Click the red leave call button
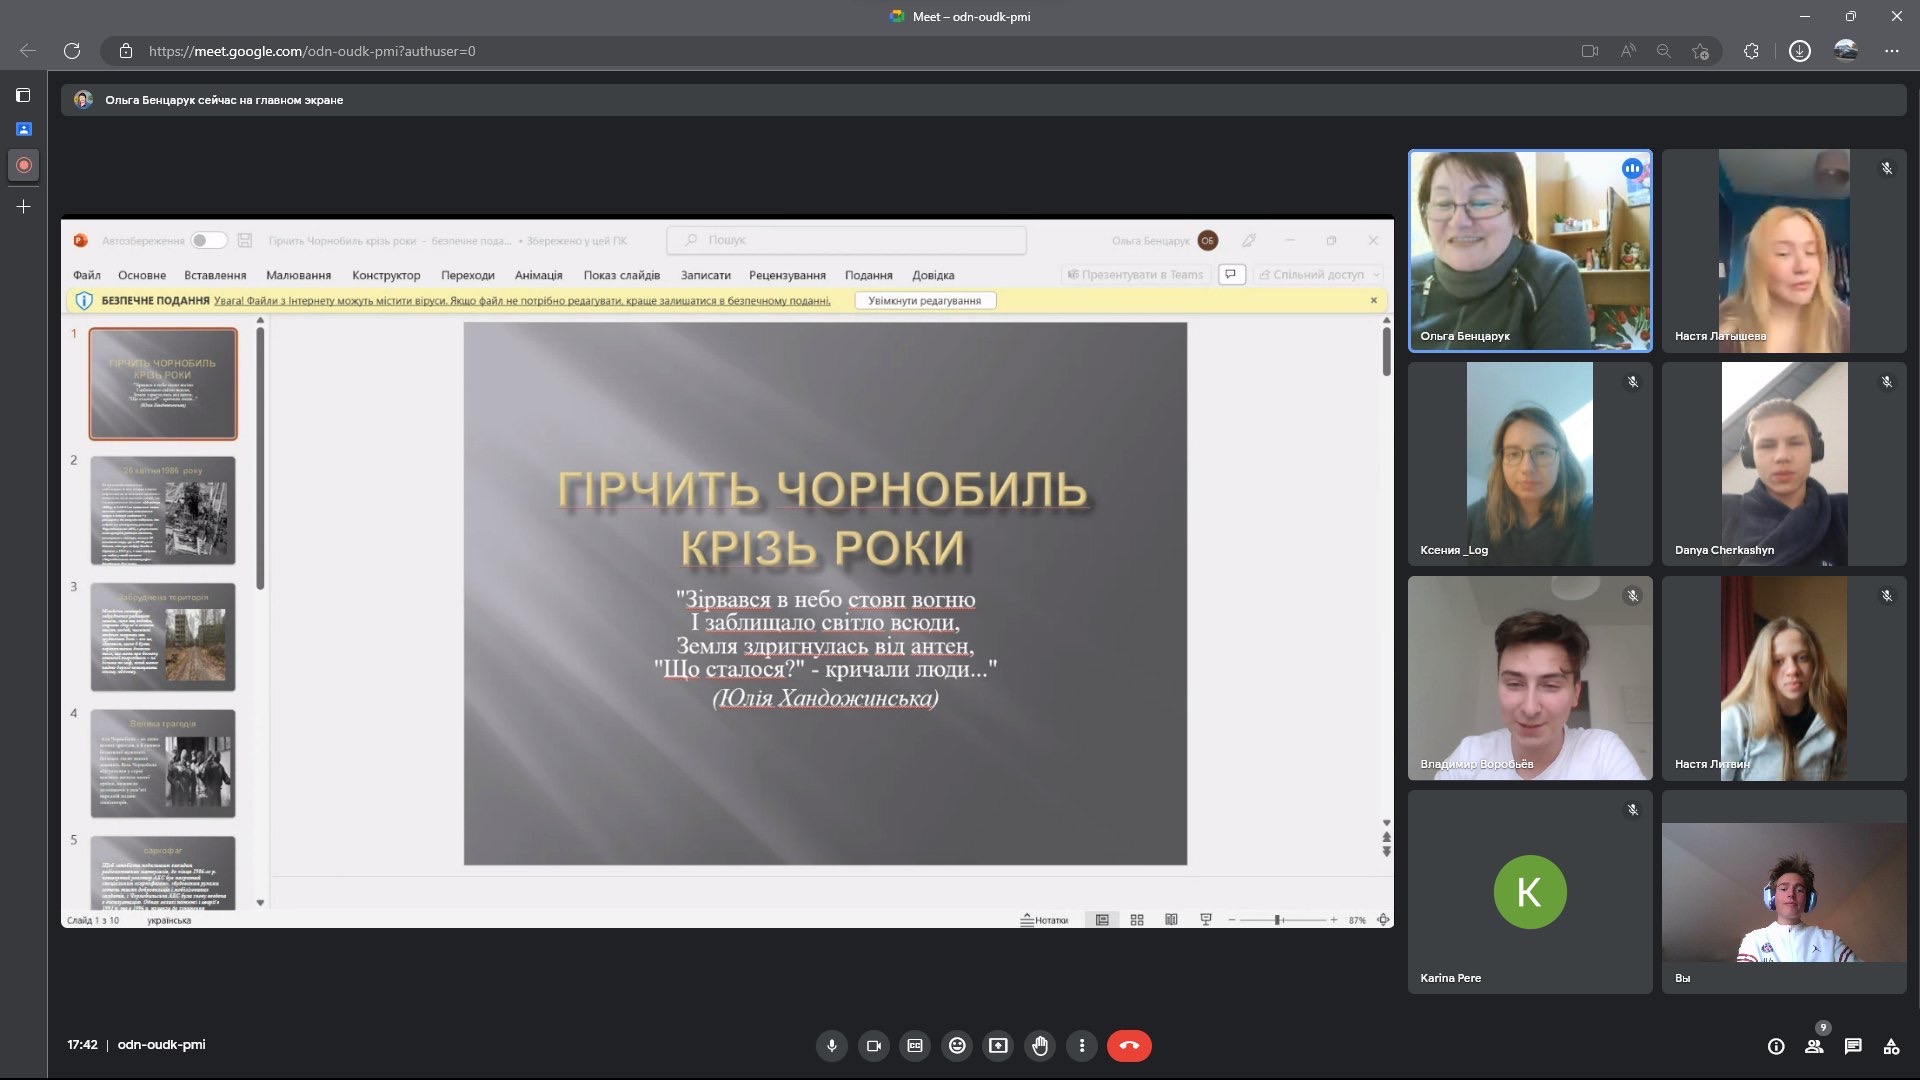 point(1129,1046)
